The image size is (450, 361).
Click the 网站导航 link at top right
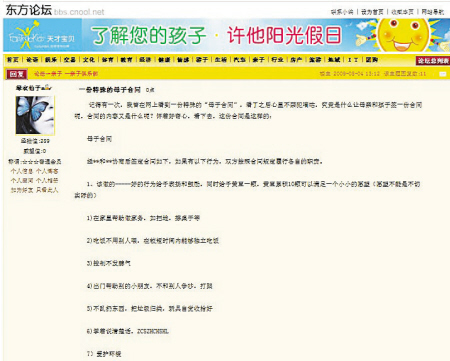coord(433,12)
